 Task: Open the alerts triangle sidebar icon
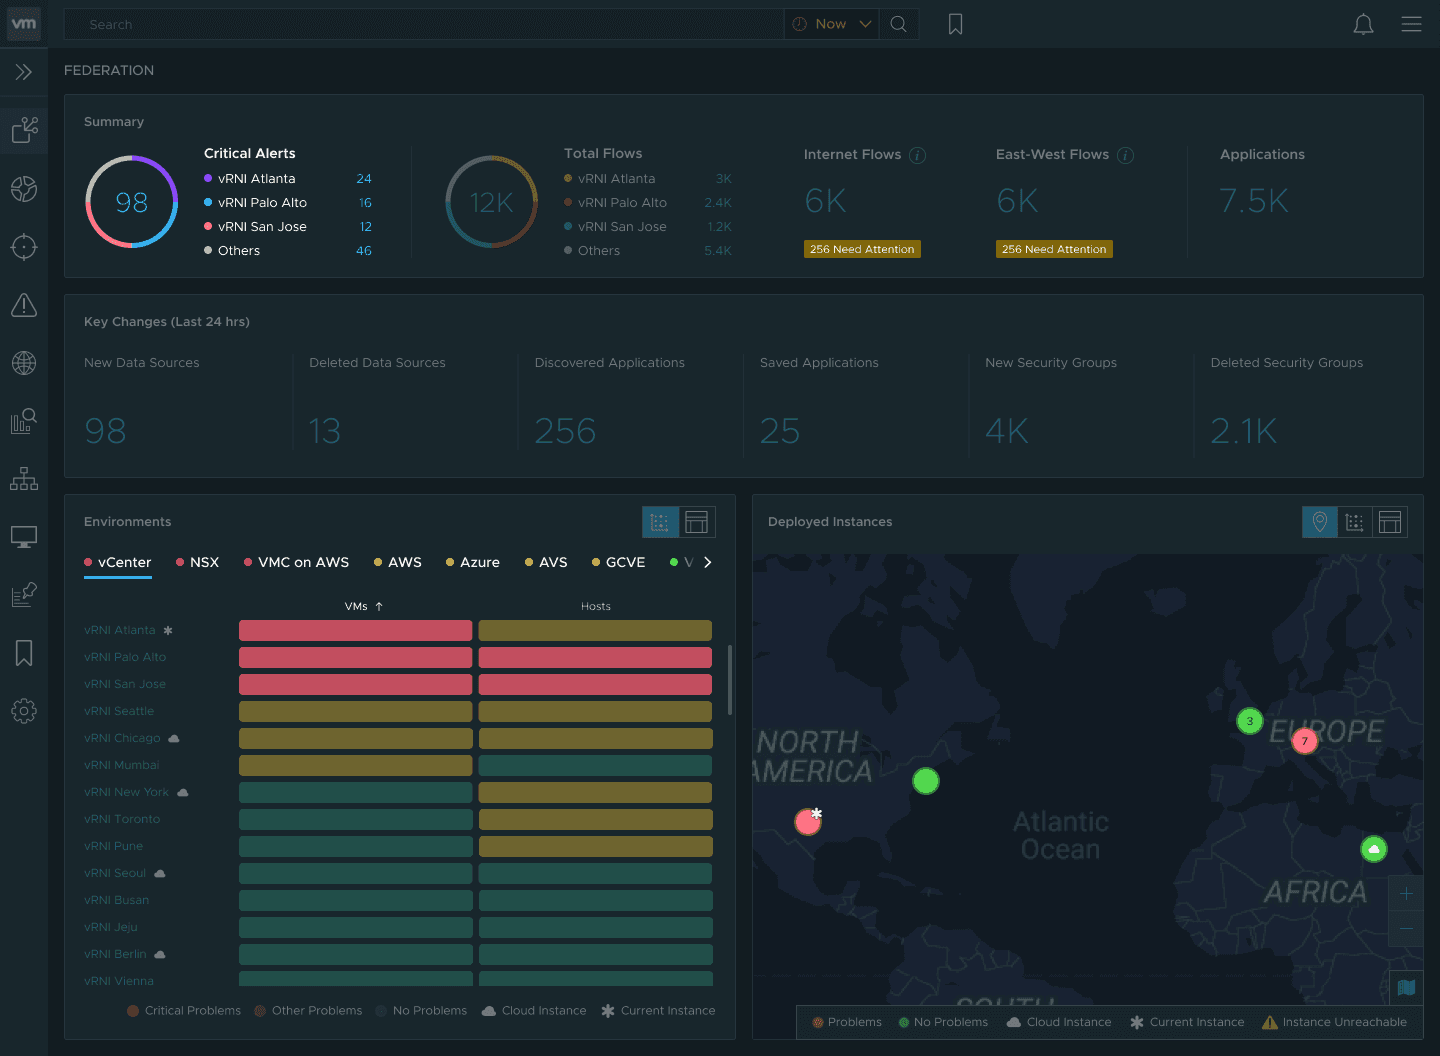[x=24, y=305]
